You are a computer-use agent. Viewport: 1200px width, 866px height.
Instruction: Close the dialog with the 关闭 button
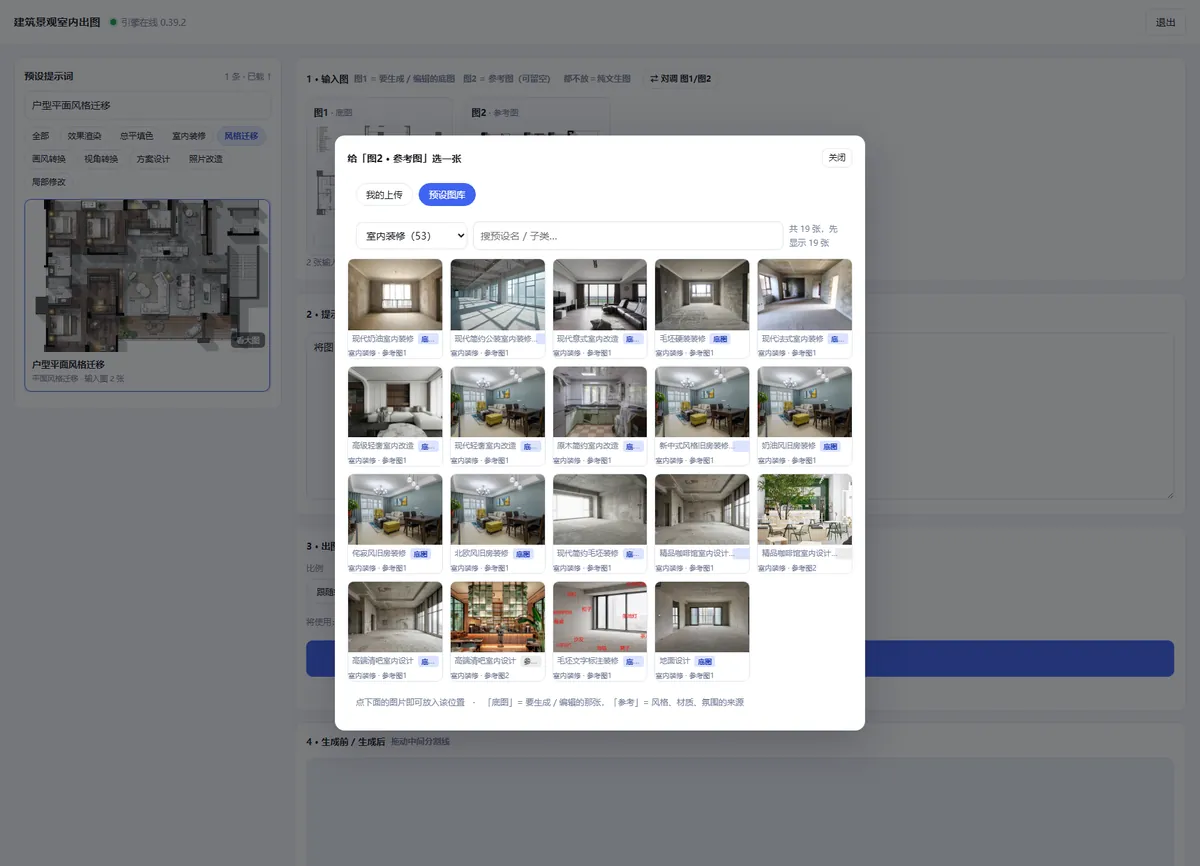click(x=836, y=158)
